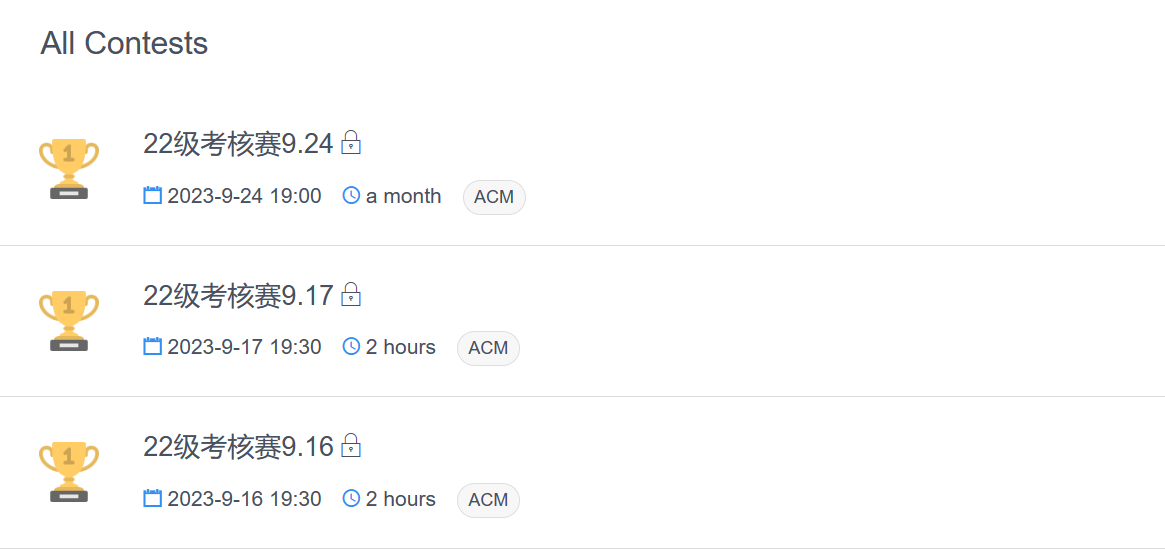This screenshot has height=559, width=1165.
Task: Click the lock icon beside 22级考核赛9.17
Action: click(x=351, y=295)
